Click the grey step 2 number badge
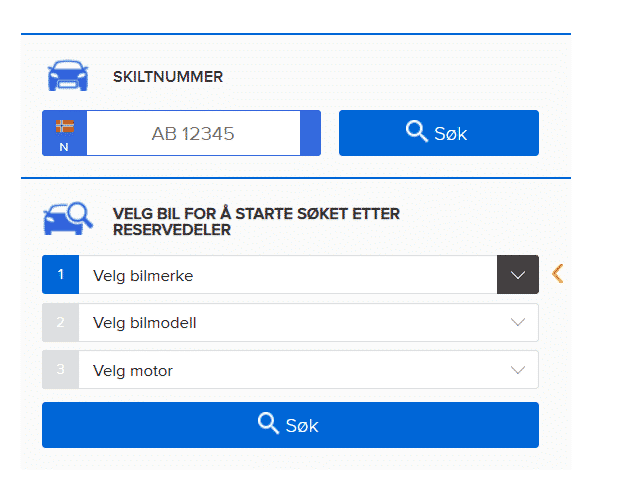Viewport: 624px width, 492px height. 60,322
